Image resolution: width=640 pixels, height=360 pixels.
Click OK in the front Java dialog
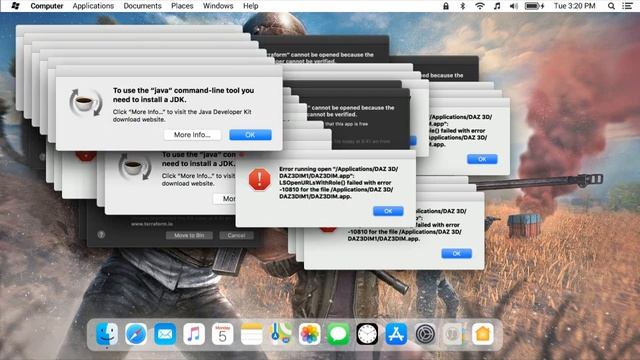[x=250, y=135]
